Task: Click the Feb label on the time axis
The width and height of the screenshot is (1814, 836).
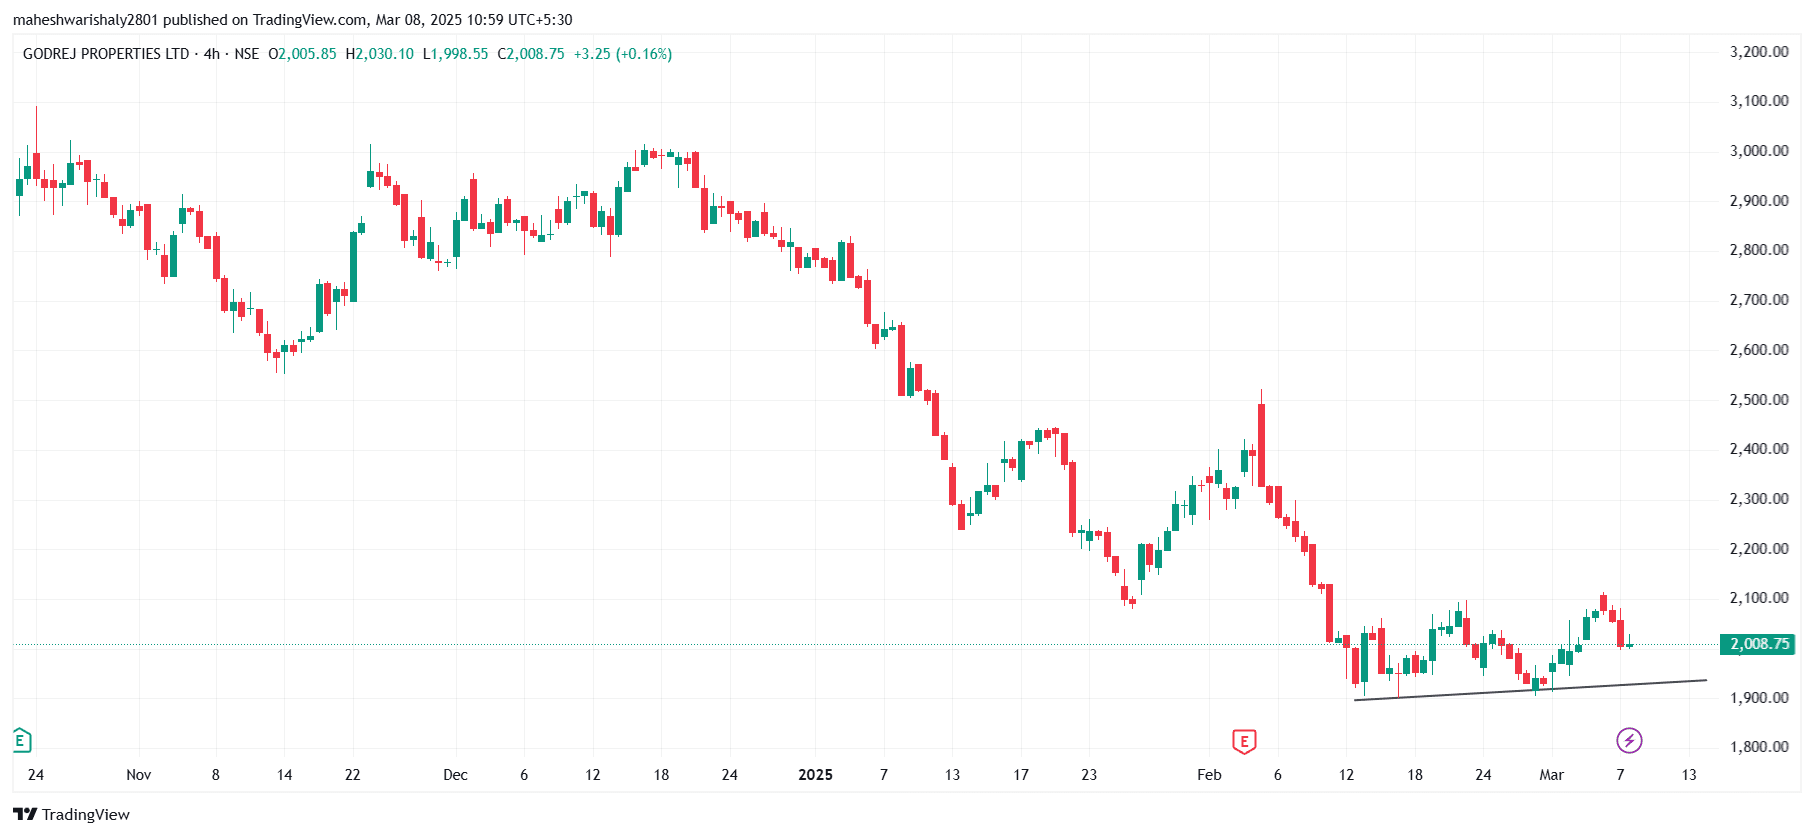Action: (x=1209, y=775)
